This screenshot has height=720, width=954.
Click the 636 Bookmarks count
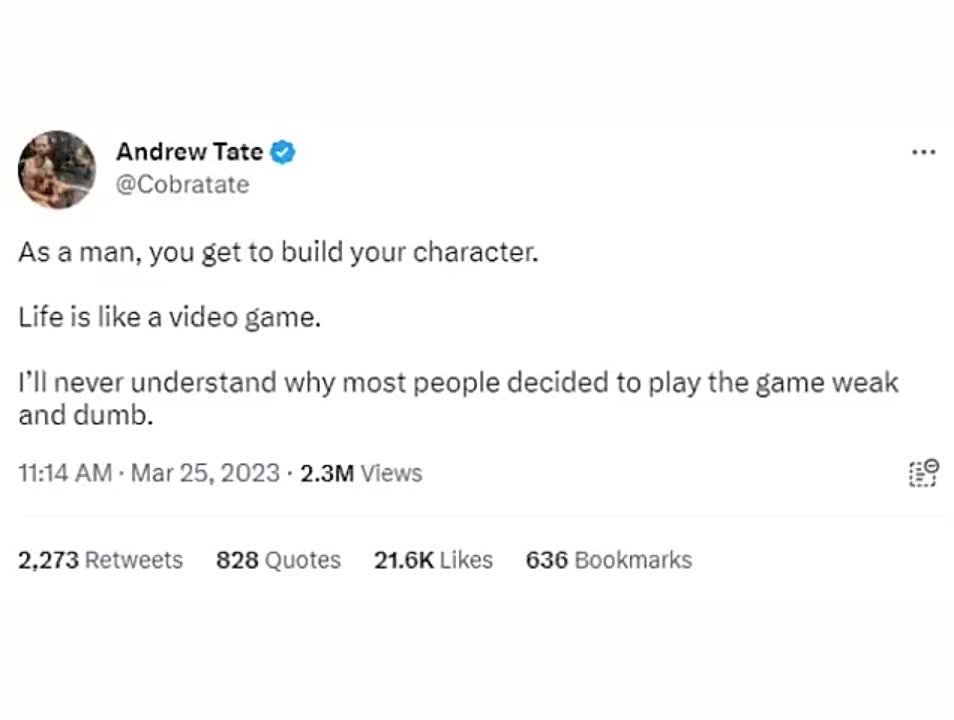[609, 560]
